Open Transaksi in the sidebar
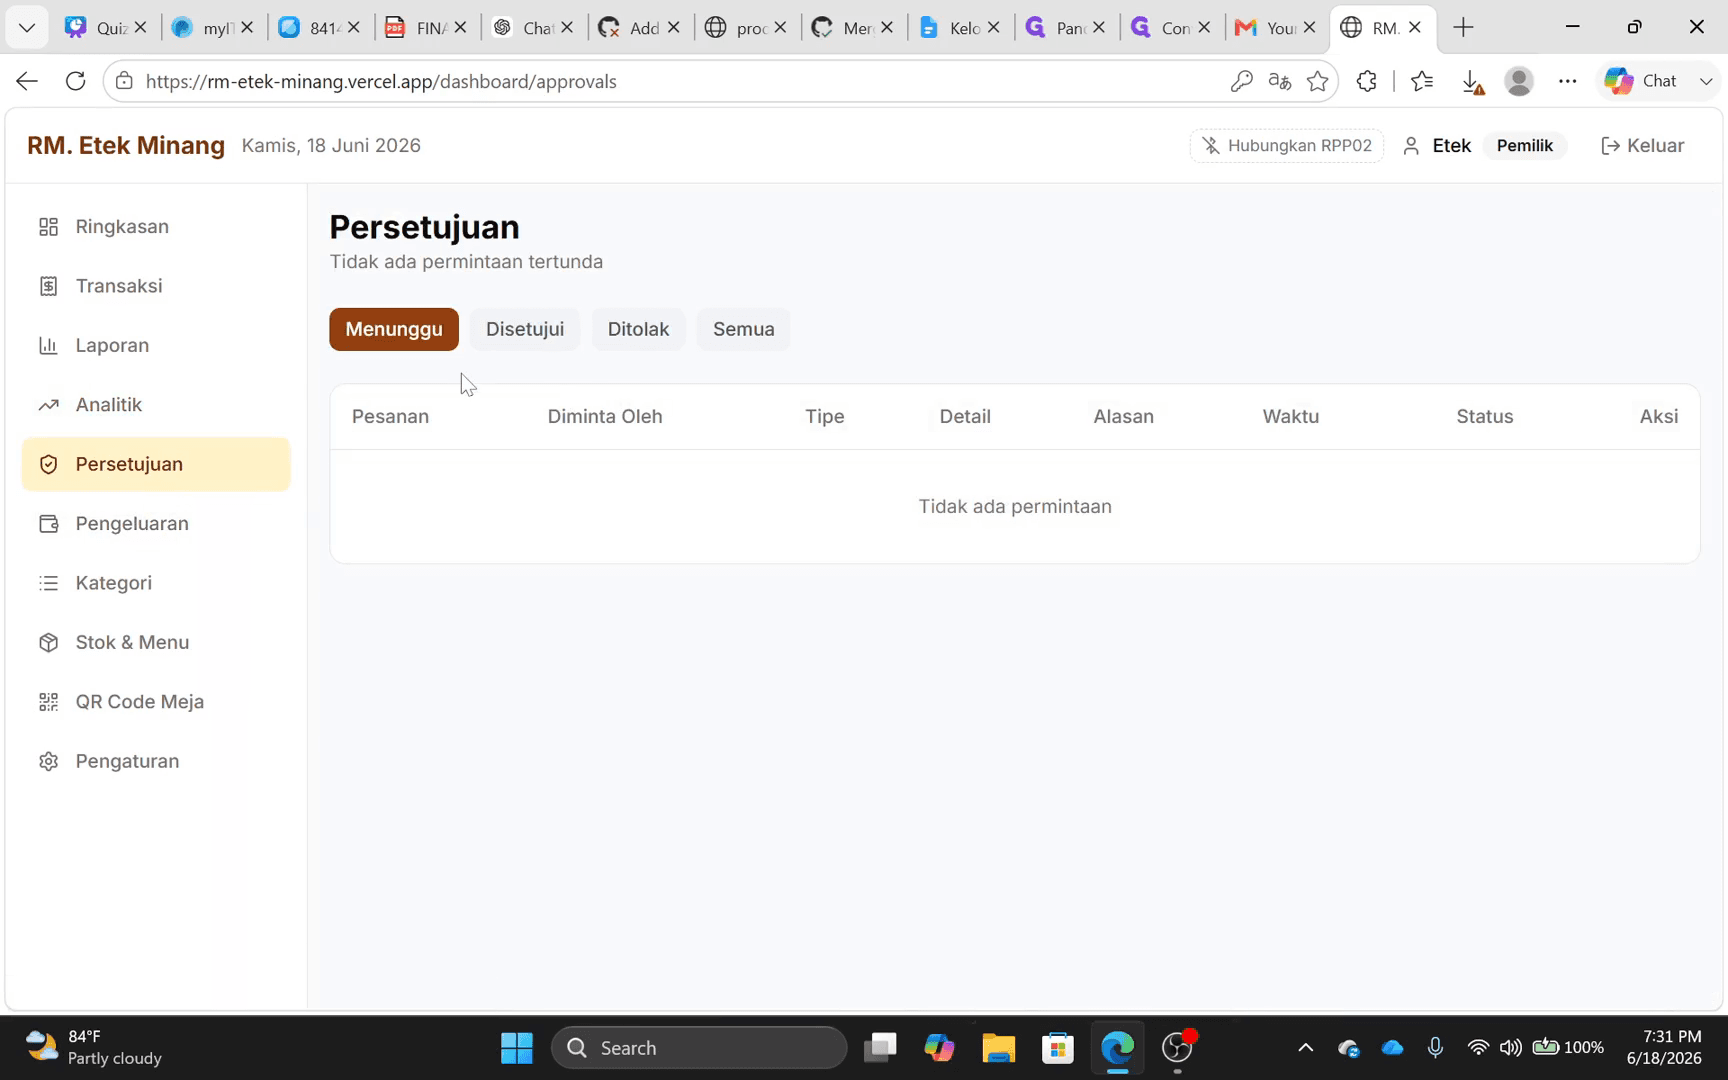 tap(156, 286)
